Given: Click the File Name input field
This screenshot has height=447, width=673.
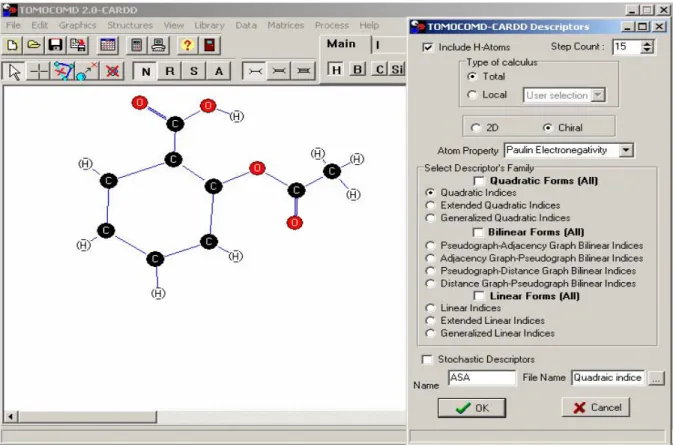Looking at the screenshot, I should coord(608,378).
